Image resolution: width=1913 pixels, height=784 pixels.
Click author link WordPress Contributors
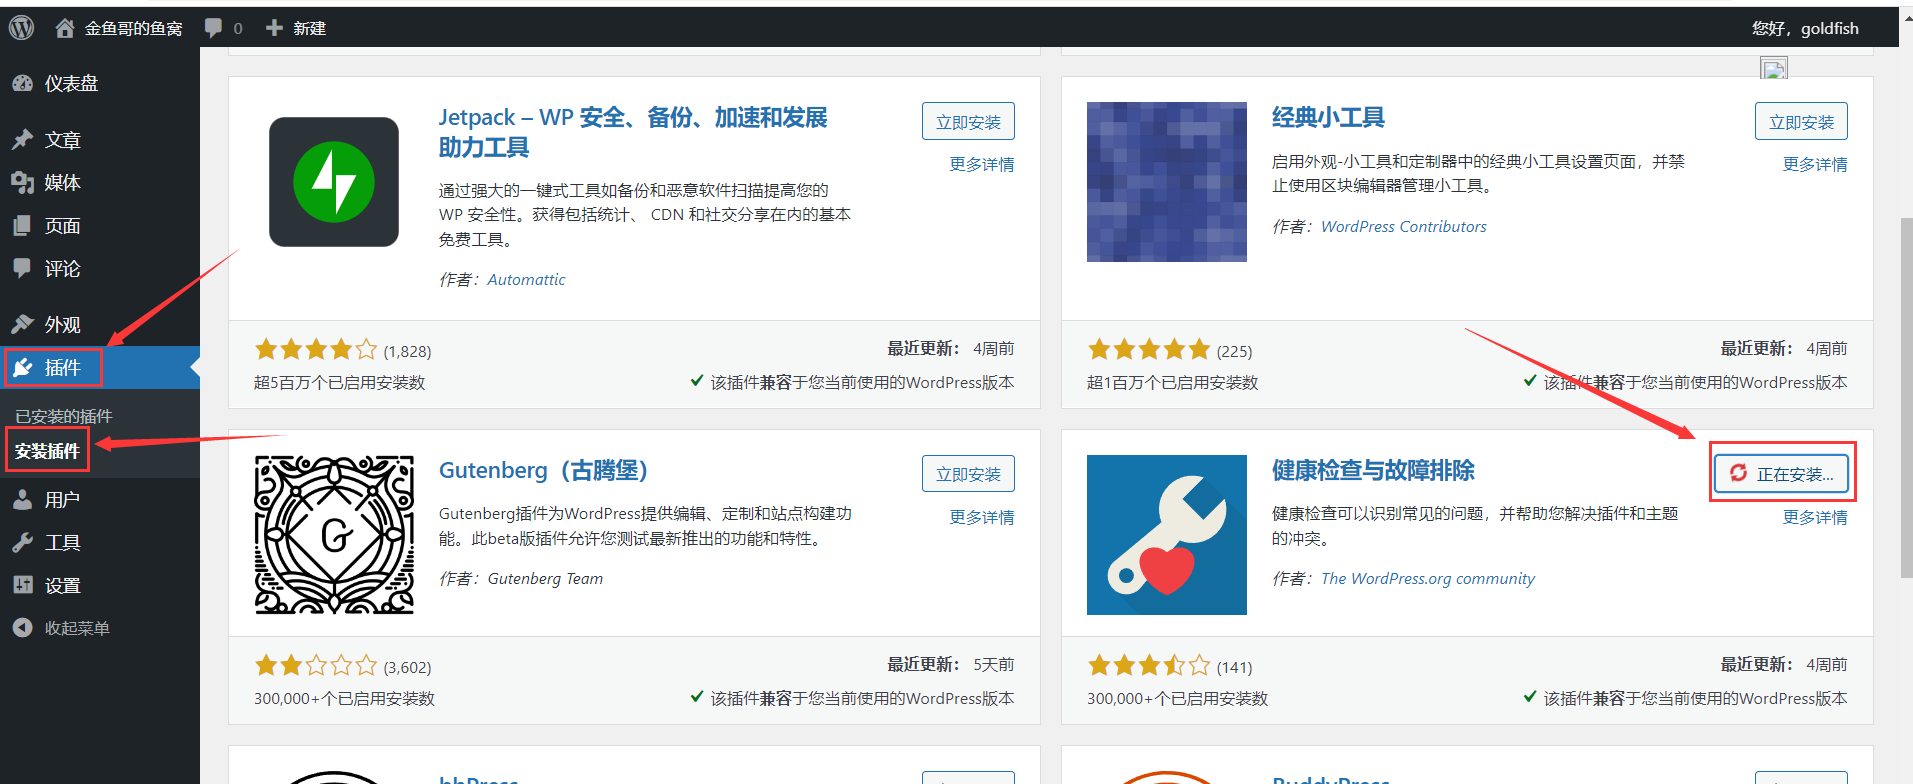1404,227
